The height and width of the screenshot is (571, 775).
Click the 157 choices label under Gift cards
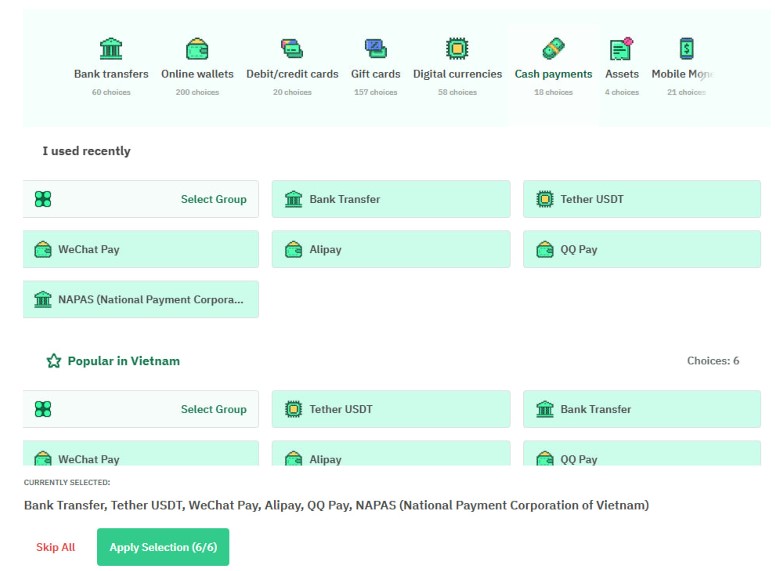376,92
